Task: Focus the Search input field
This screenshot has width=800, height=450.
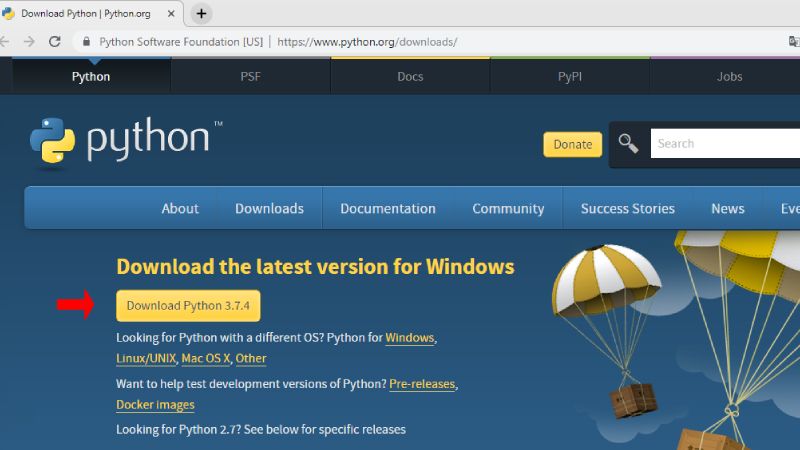Action: tap(725, 143)
